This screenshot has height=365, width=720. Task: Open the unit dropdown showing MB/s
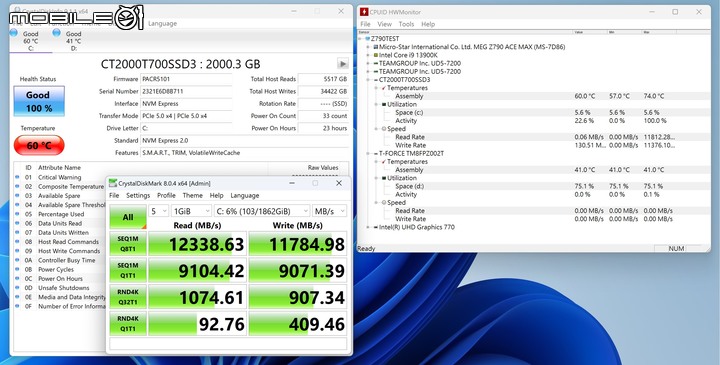[x=329, y=211]
